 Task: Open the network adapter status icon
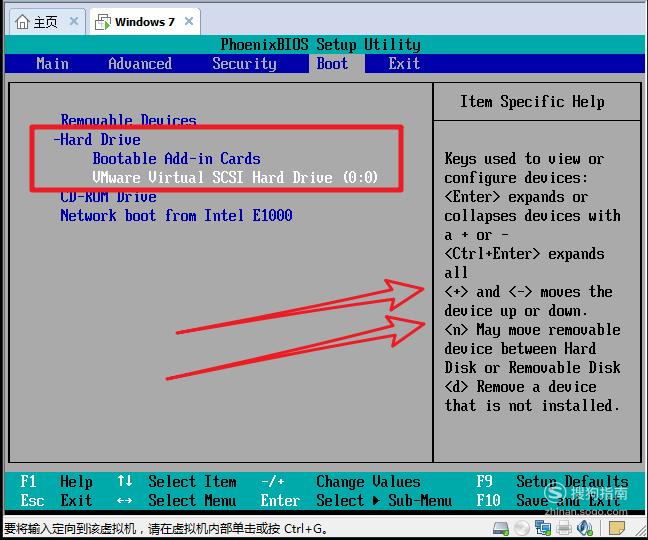[543, 528]
